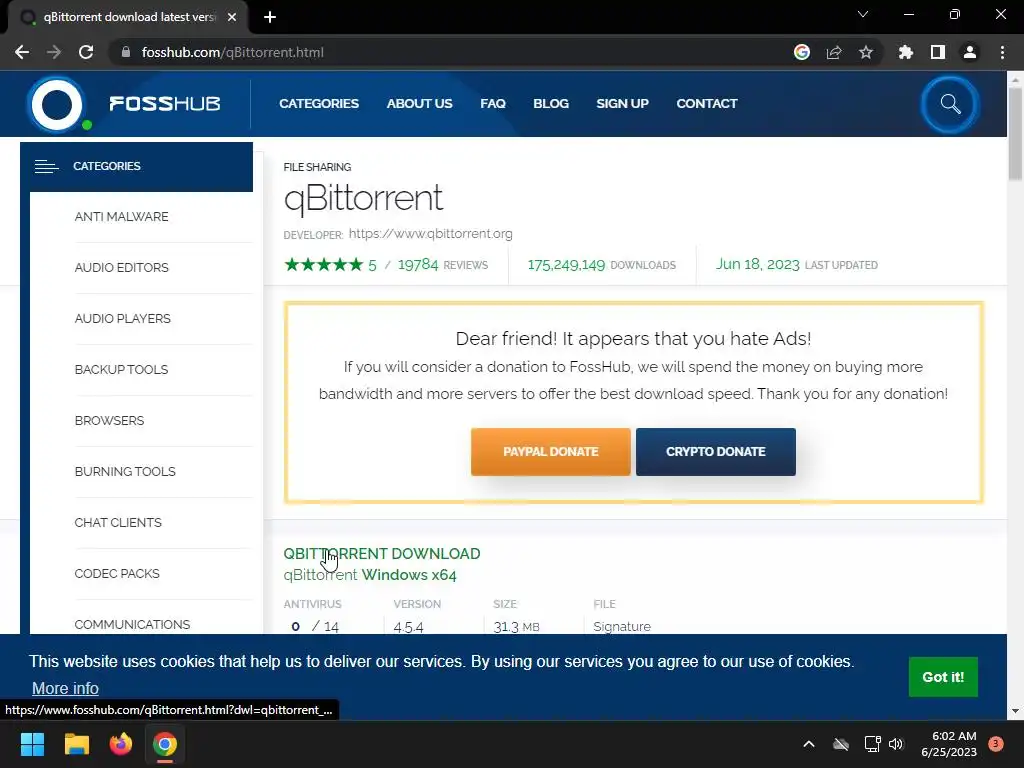Open the Extensions puzzle icon
Image resolution: width=1024 pixels, height=768 pixels.
pos(906,52)
